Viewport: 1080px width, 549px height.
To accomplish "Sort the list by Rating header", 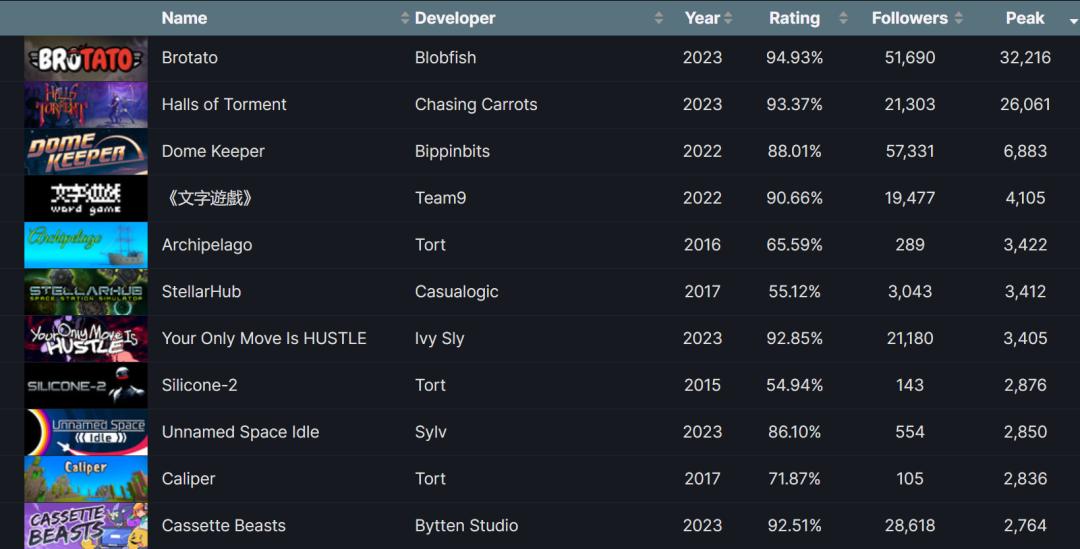I will 794,19.
